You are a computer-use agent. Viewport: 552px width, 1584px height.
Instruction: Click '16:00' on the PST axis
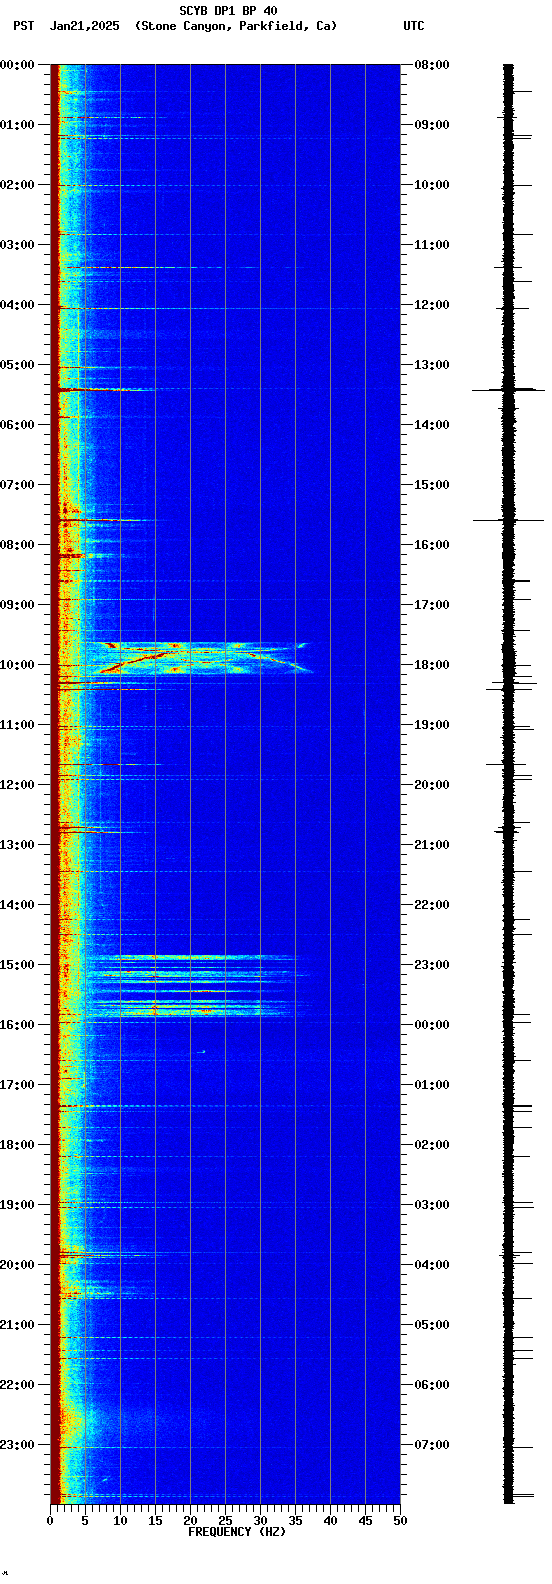pos(17,1025)
